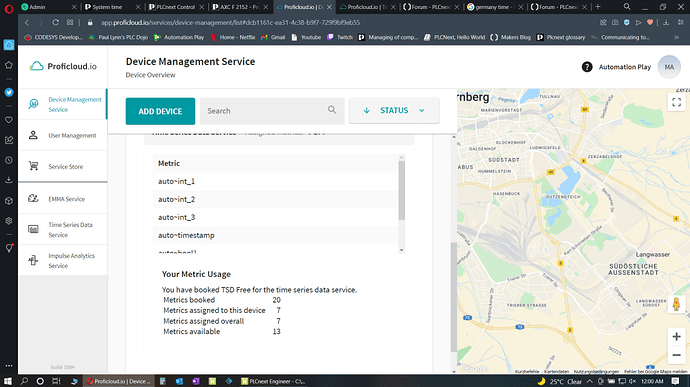The height and width of the screenshot is (387, 690).
Task: Click the Opera logo menu
Action: [9, 9]
